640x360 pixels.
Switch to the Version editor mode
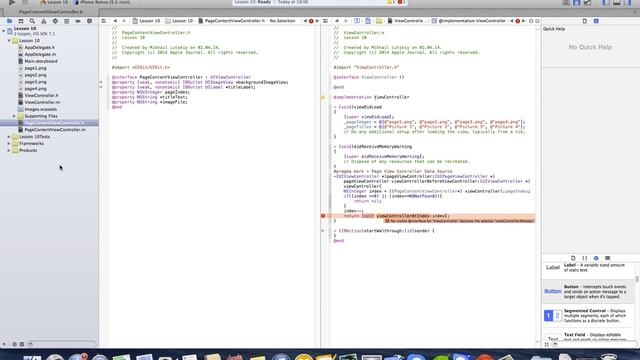[x=587, y=2]
